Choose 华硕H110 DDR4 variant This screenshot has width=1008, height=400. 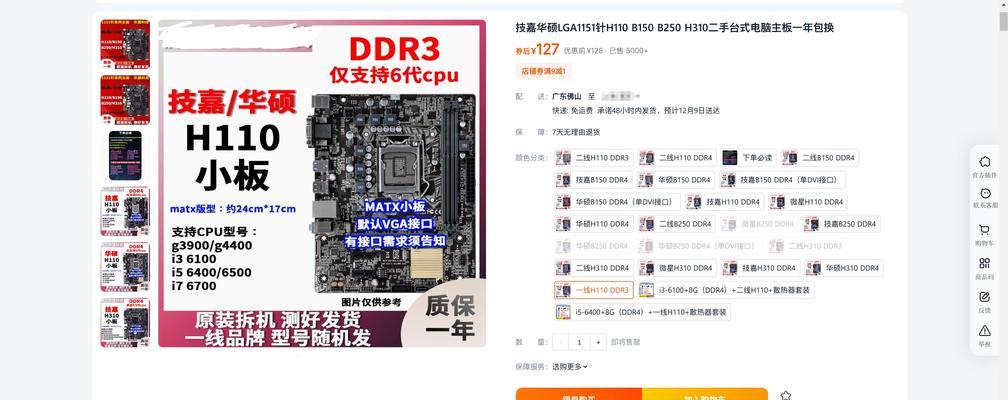(x=594, y=224)
